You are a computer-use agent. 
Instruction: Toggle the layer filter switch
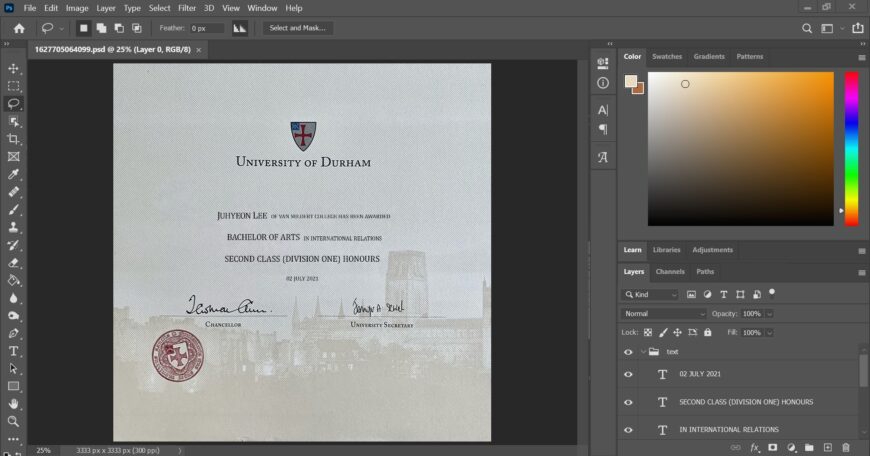pos(772,293)
